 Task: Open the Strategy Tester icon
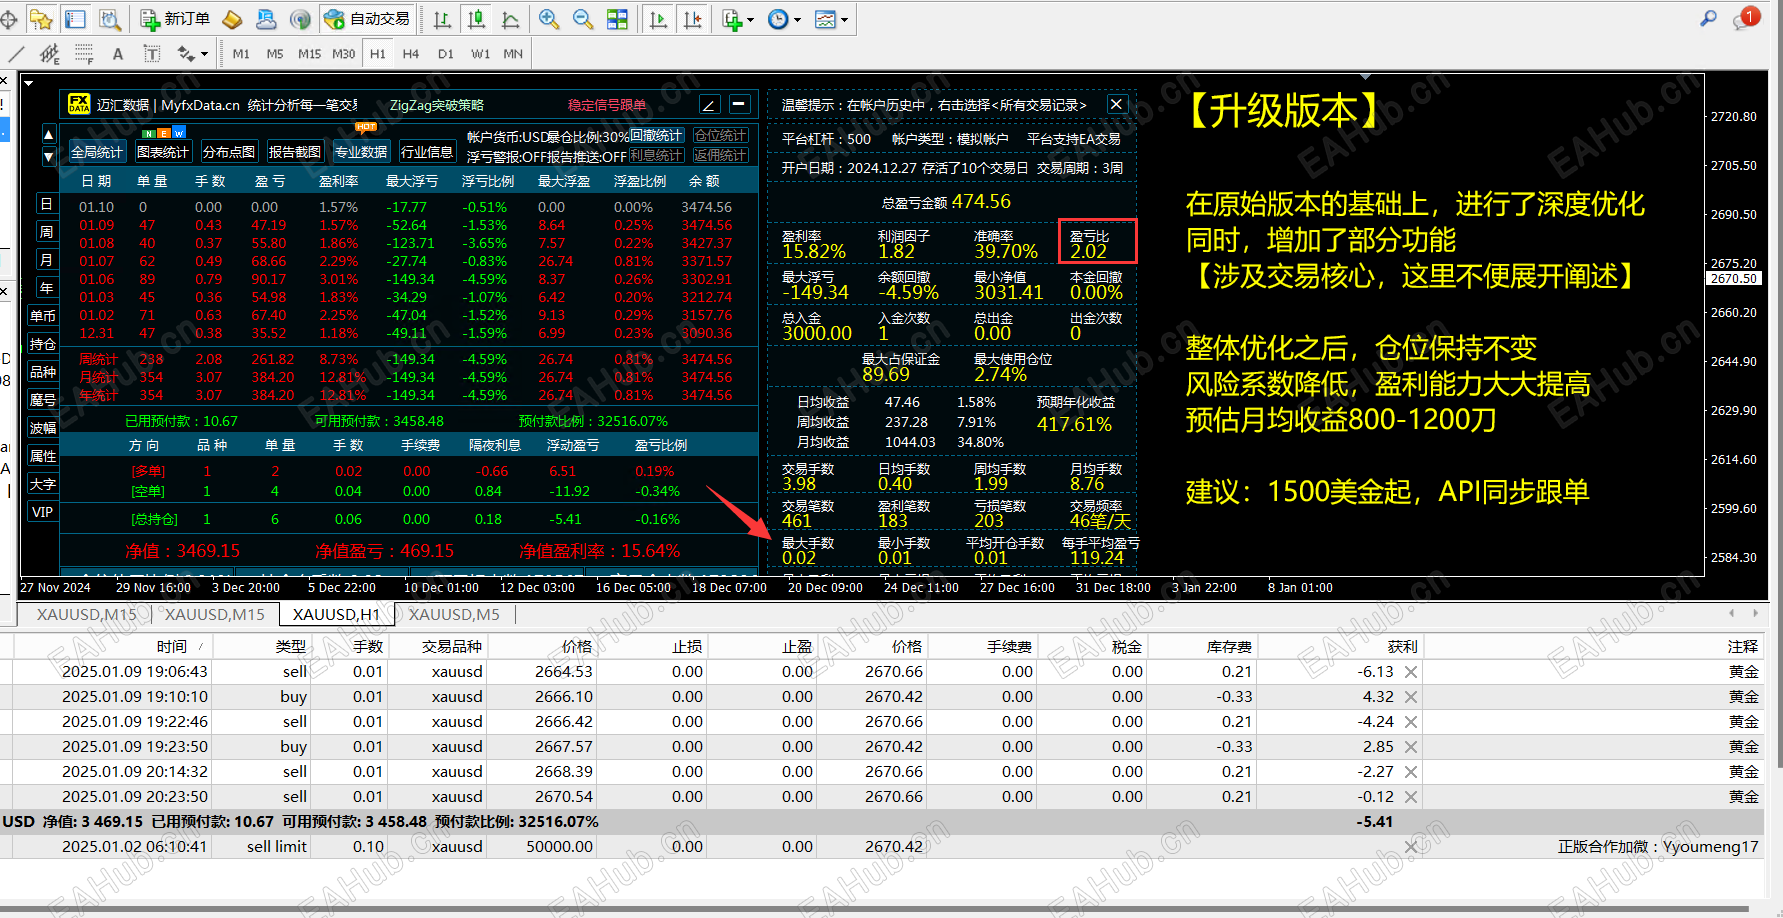coord(109,19)
